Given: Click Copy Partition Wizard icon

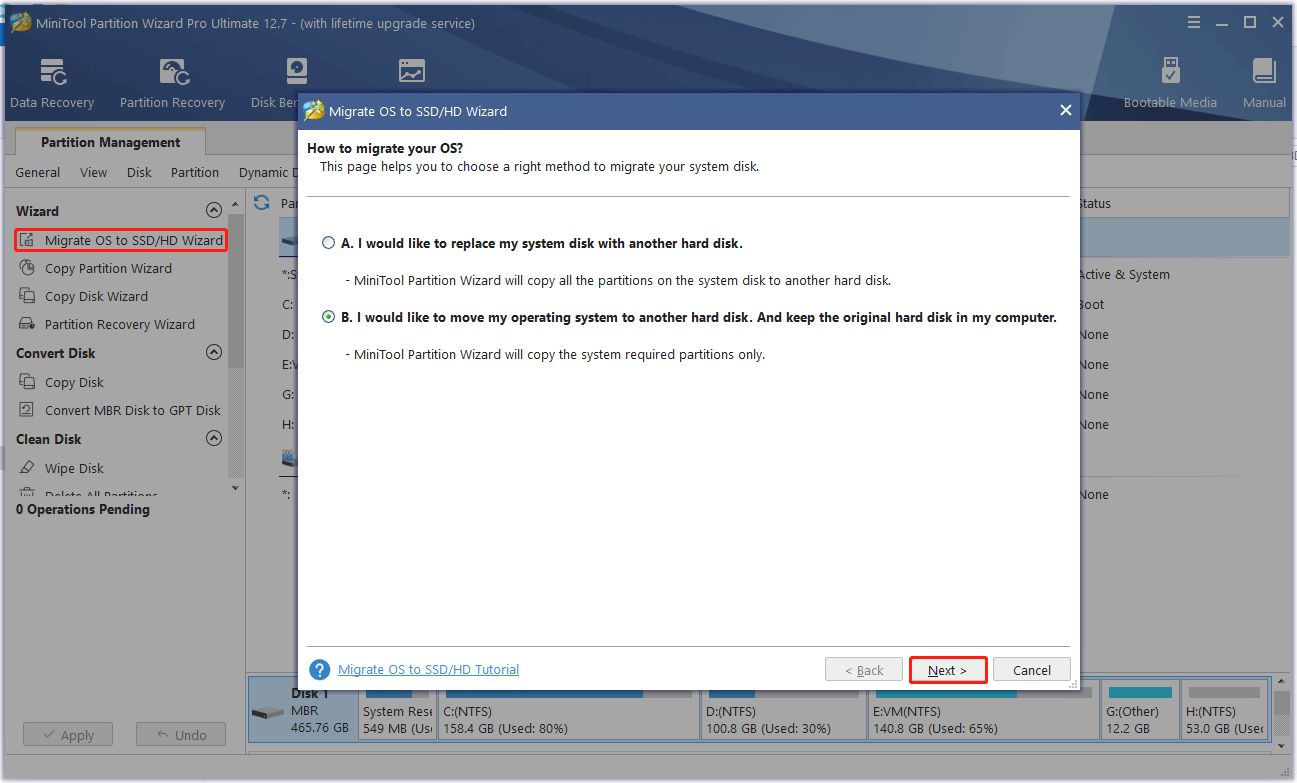Looking at the screenshot, I should [27, 268].
